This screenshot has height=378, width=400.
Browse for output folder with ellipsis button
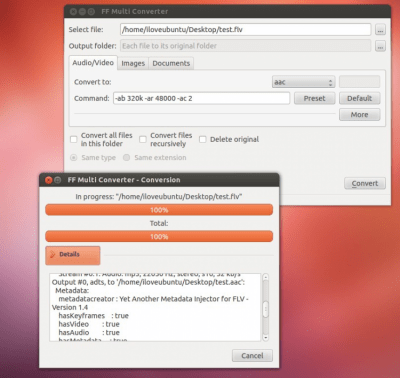380,46
